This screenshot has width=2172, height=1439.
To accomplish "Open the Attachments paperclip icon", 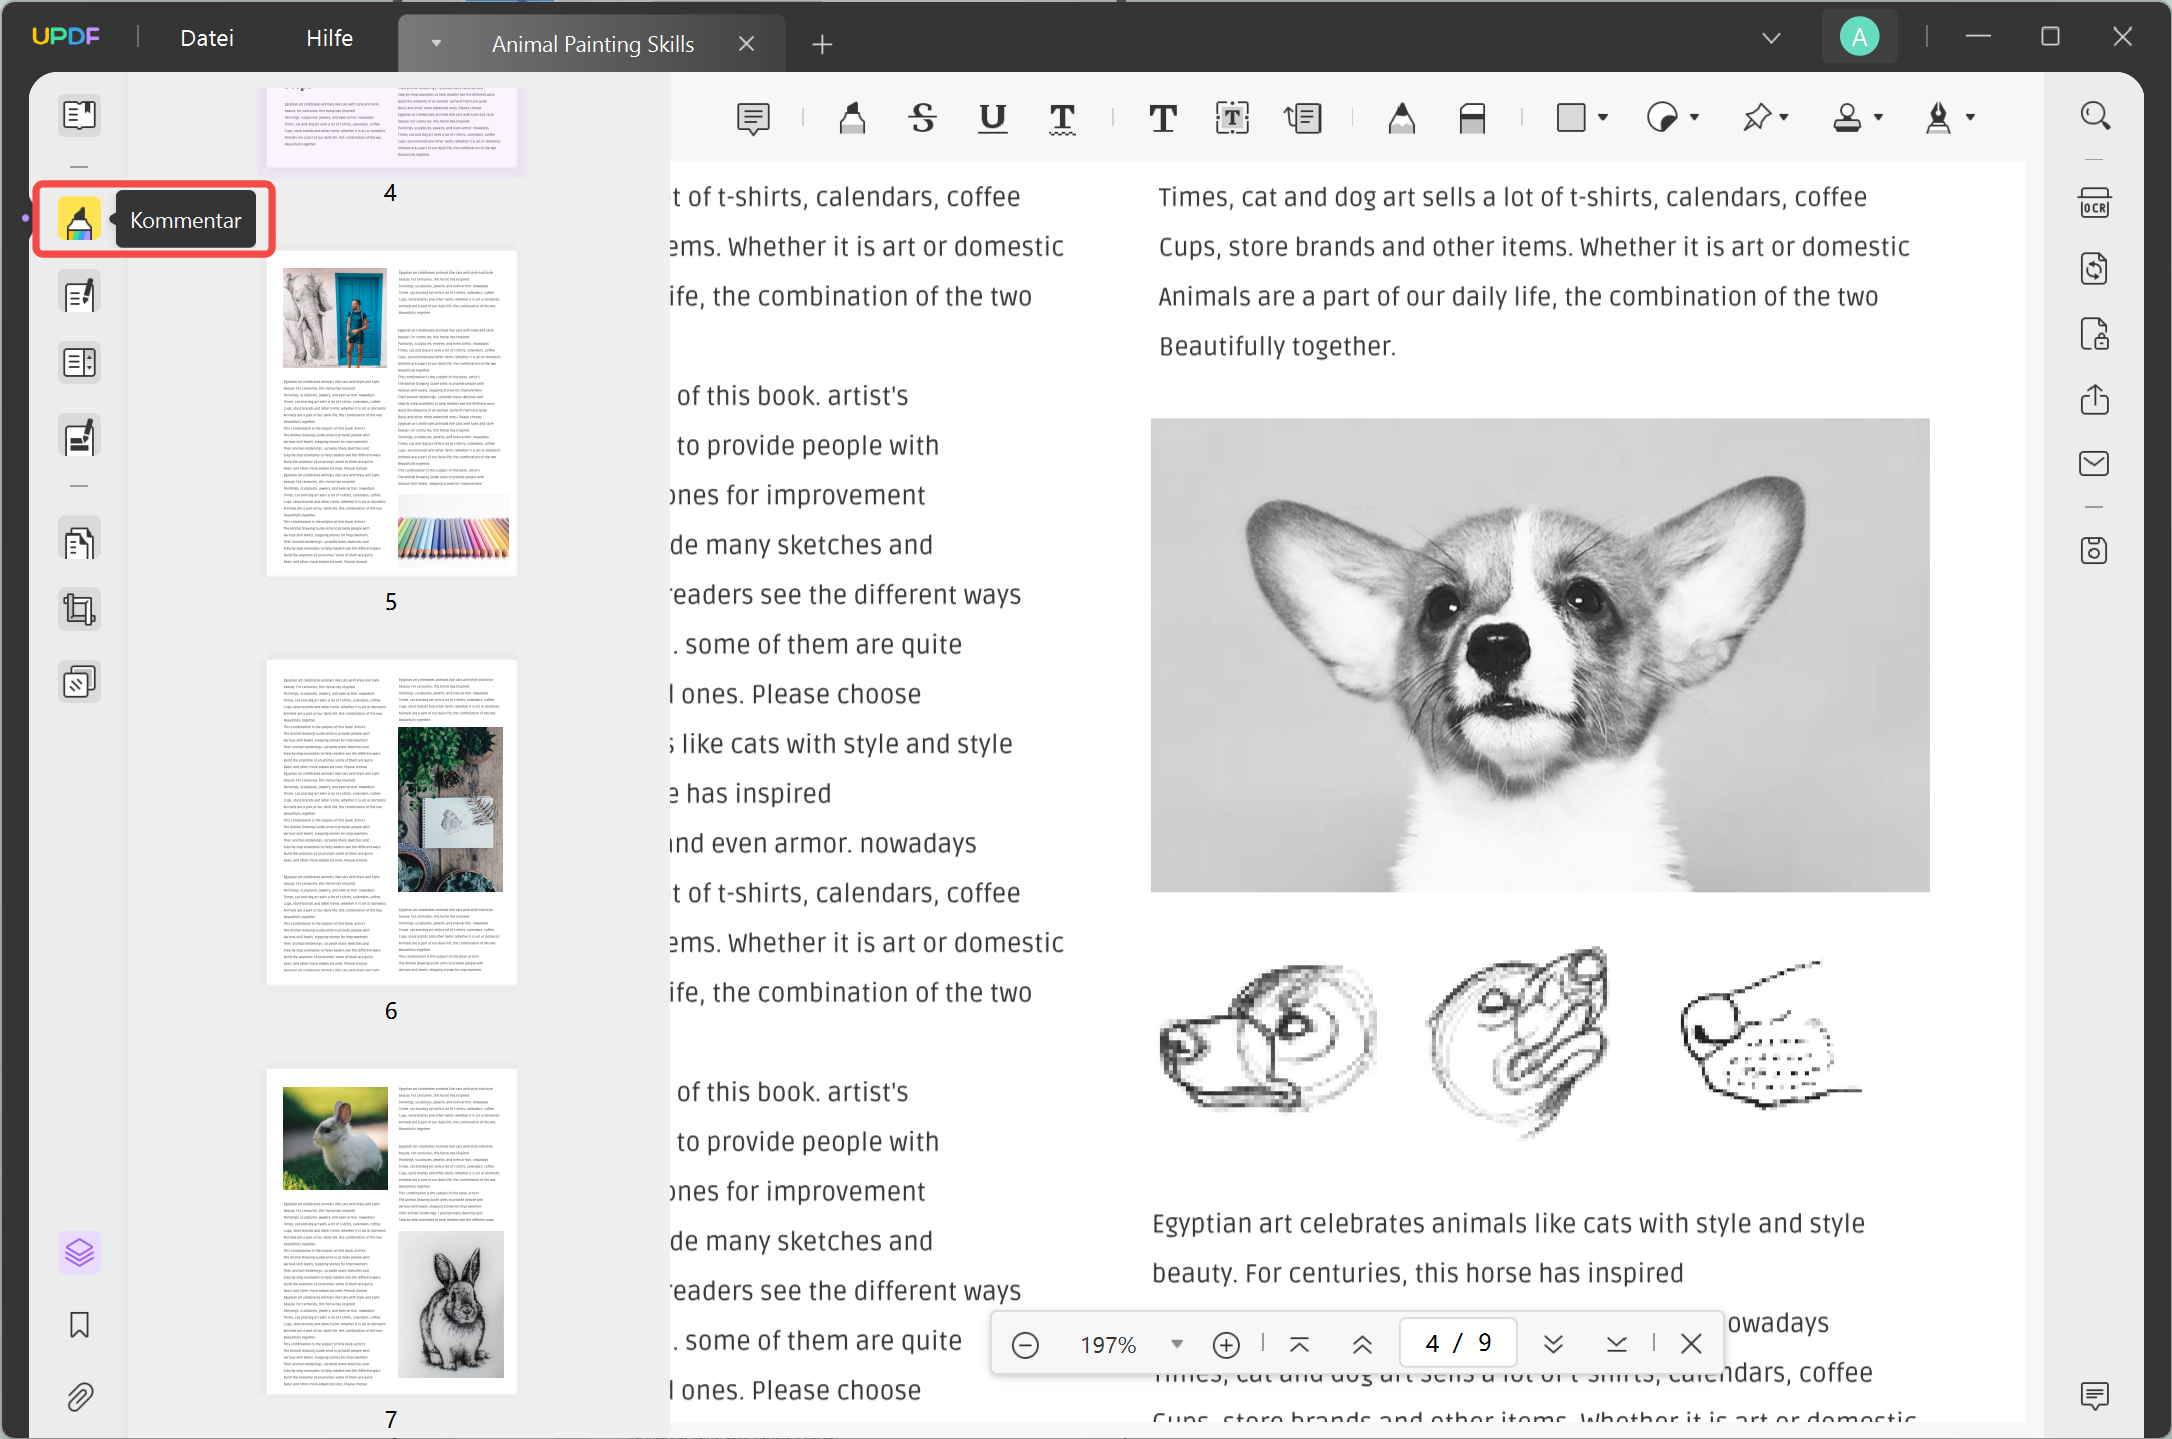I will (x=79, y=1396).
